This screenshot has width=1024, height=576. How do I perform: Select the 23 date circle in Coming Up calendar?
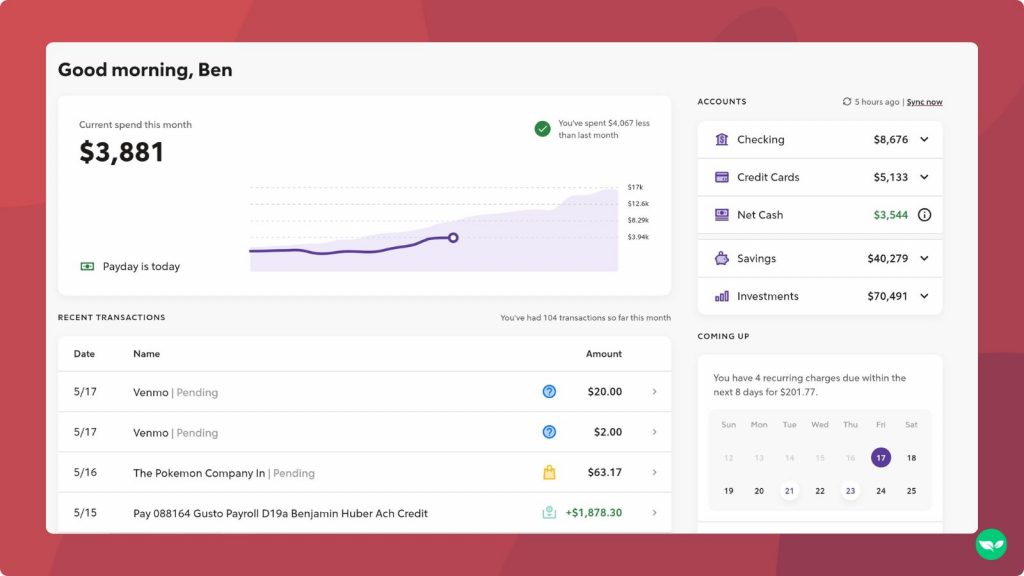click(850, 491)
